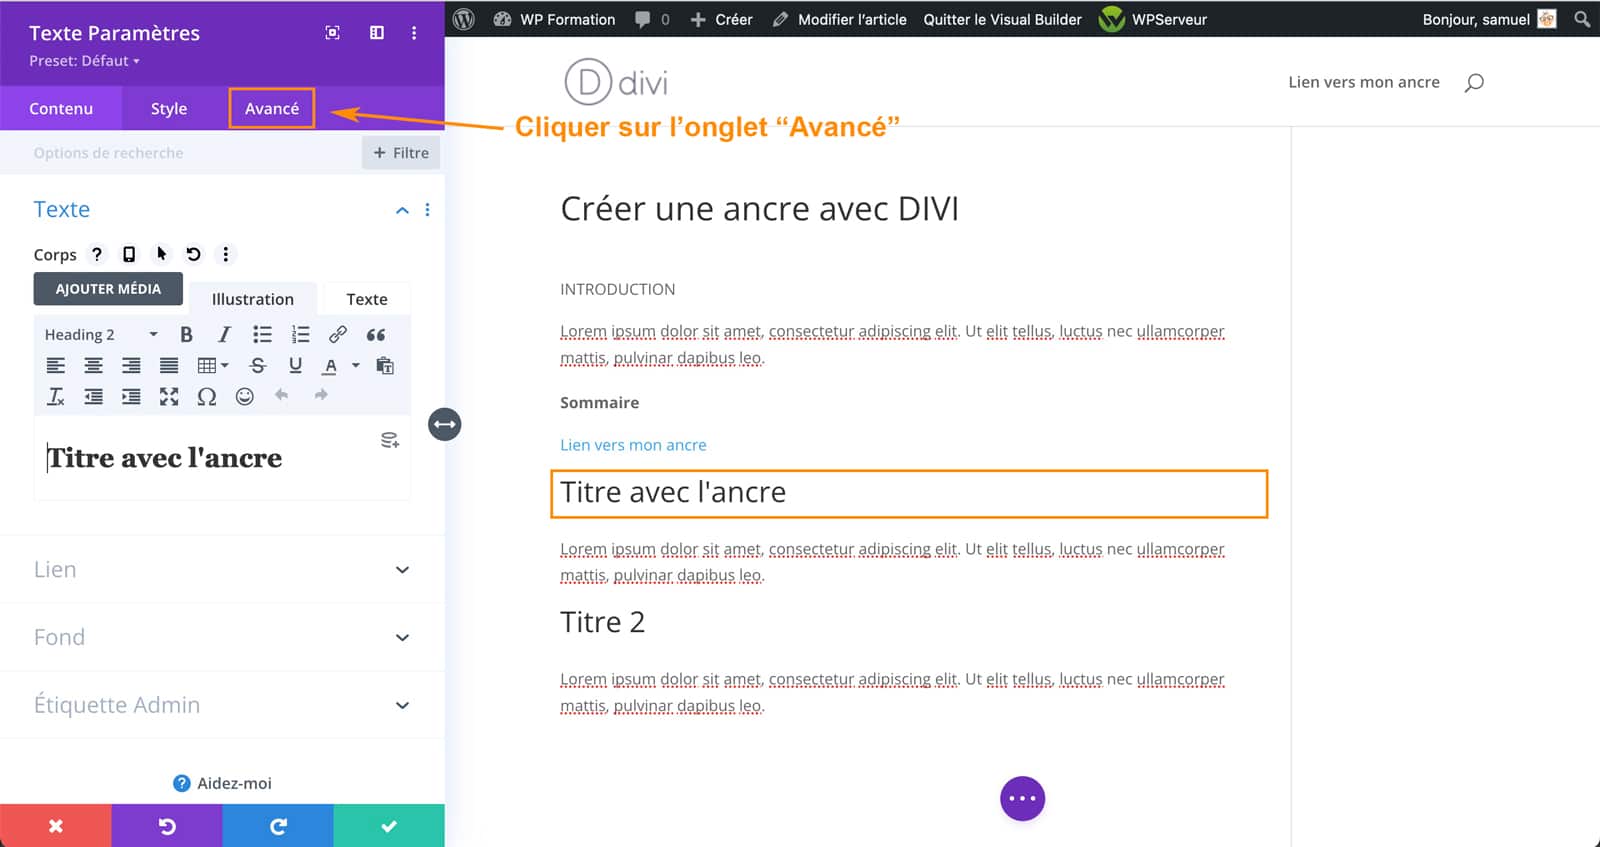Click the AJOUTER MÉDIA button

(108, 289)
